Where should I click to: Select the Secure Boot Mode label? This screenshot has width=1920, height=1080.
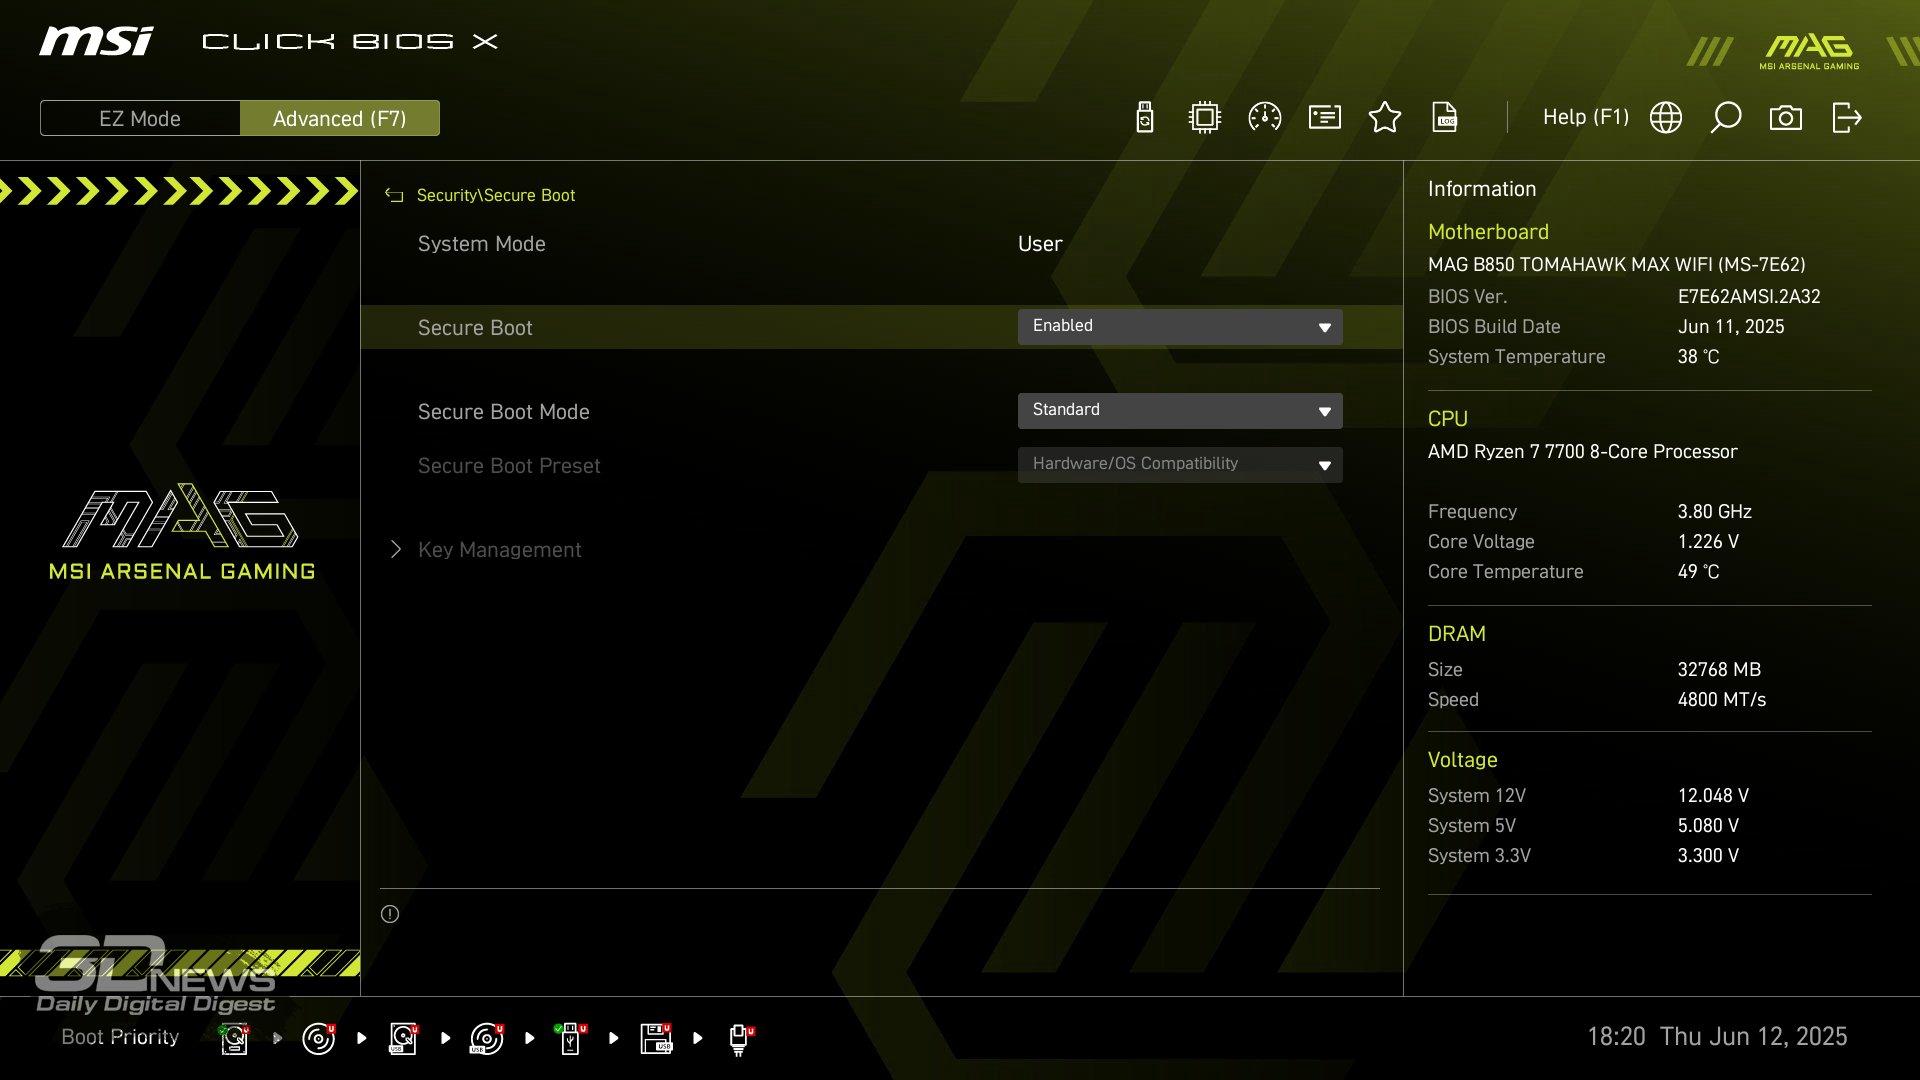(504, 412)
